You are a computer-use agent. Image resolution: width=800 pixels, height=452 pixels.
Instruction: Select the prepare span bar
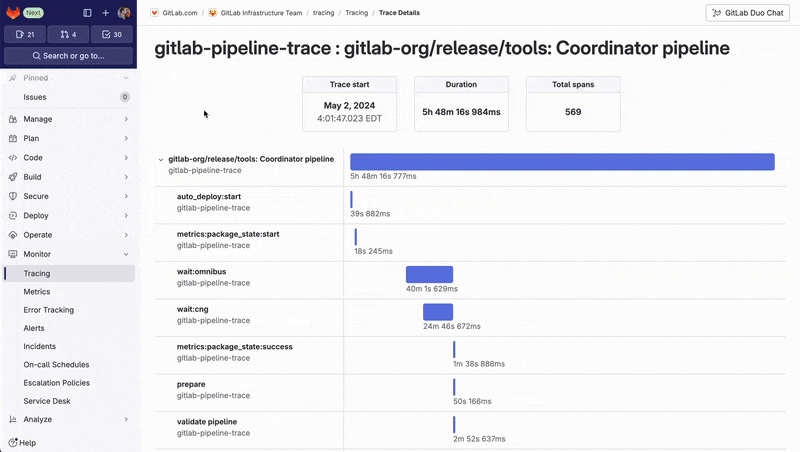pos(454,387)
